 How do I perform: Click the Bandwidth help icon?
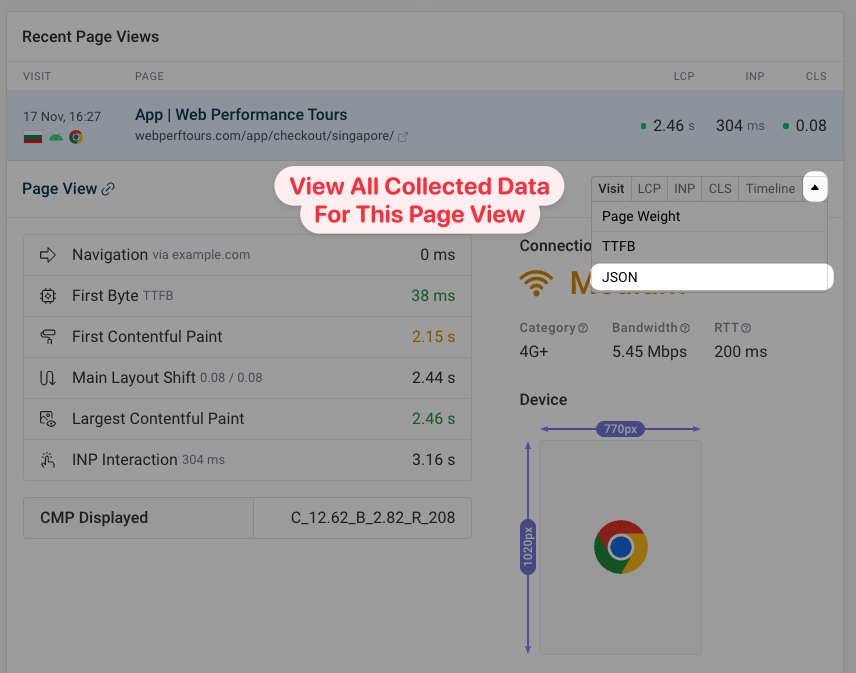pos(685,328)
